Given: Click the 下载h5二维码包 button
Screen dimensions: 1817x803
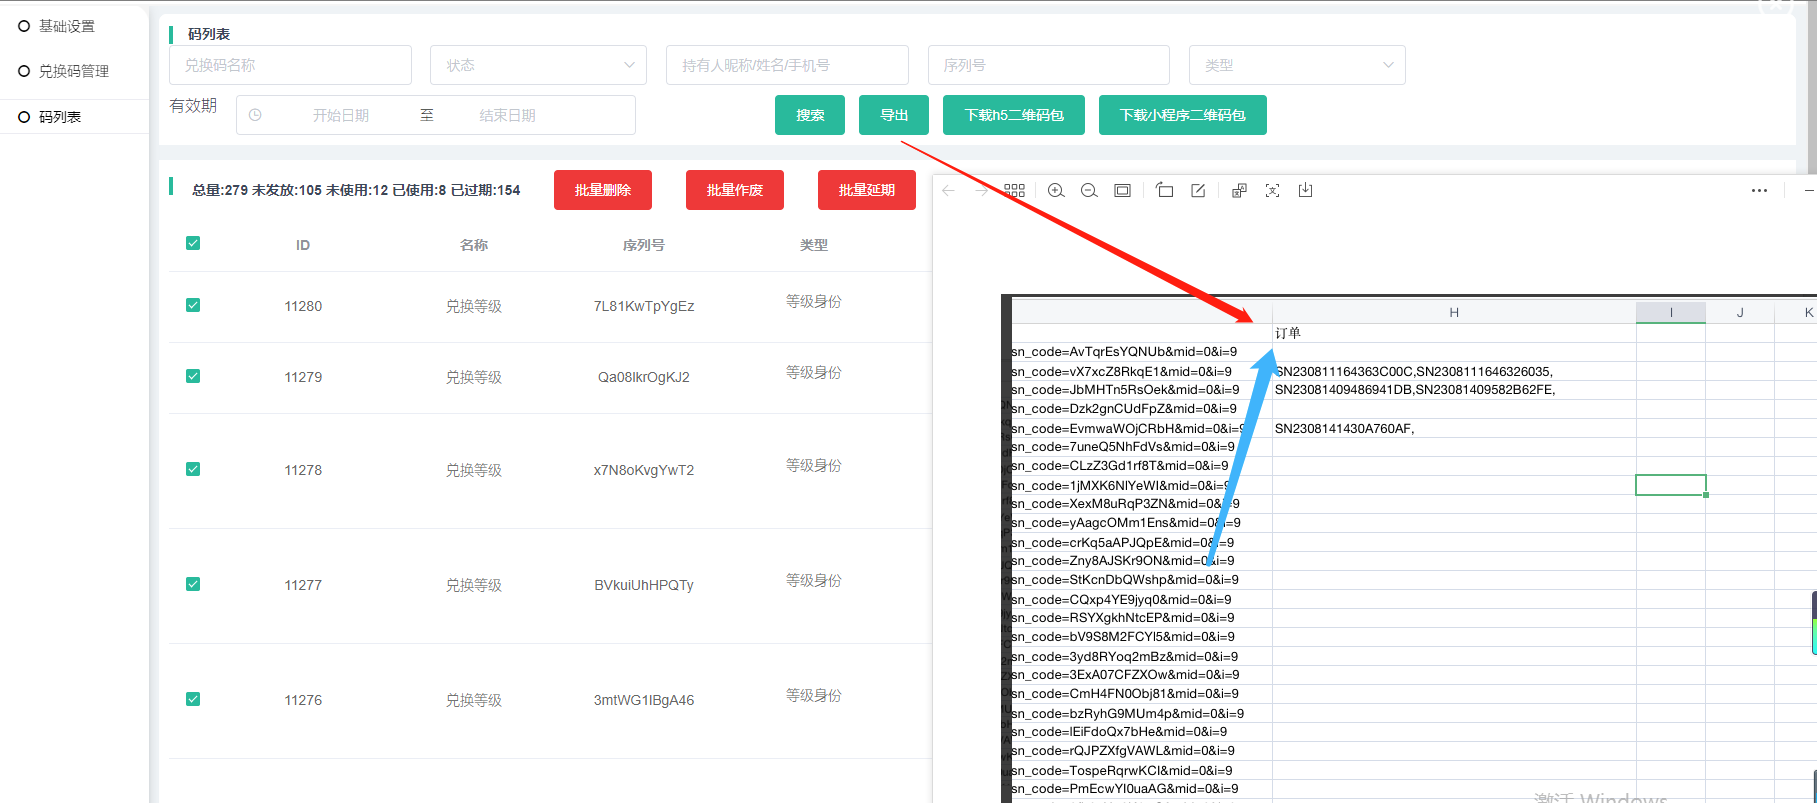Looking at the screenshot, I should click(x=1013, y=115).
